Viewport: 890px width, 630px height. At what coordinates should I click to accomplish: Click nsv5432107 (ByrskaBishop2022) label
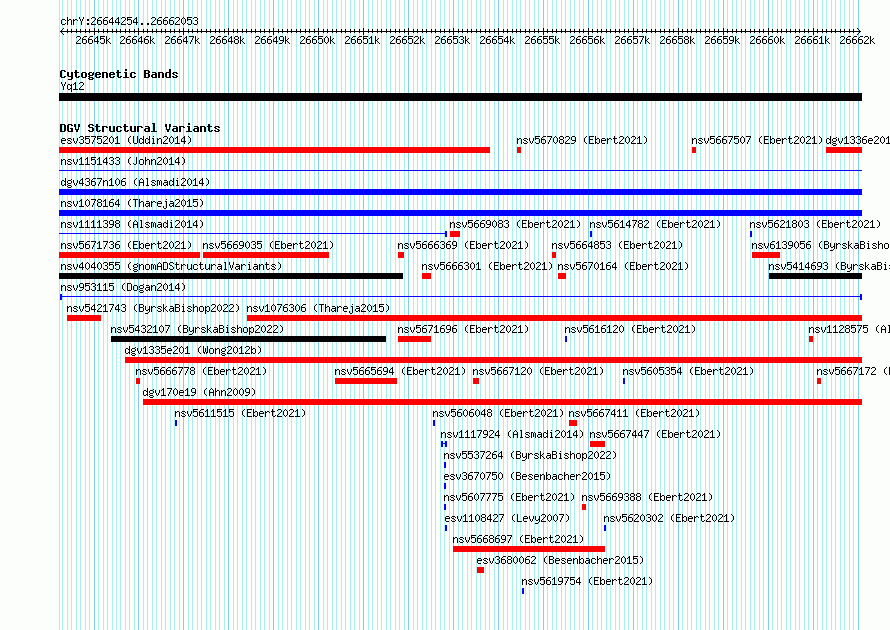point(197,329)
